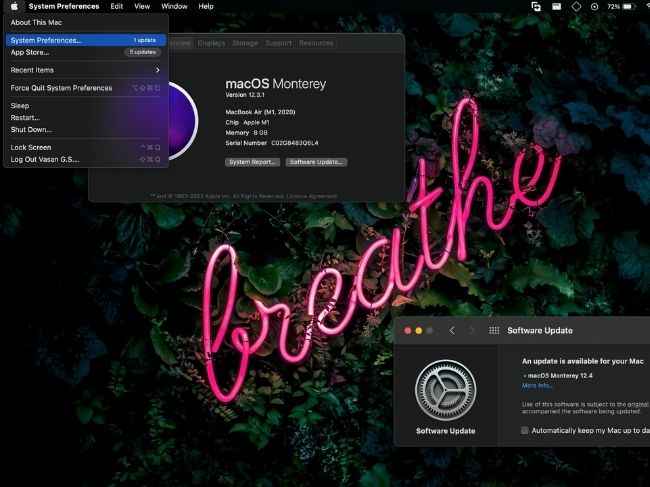Click the diamond-shaped menu bar icon
This screenshot has height=487, width=650.
tap(576, 7)
